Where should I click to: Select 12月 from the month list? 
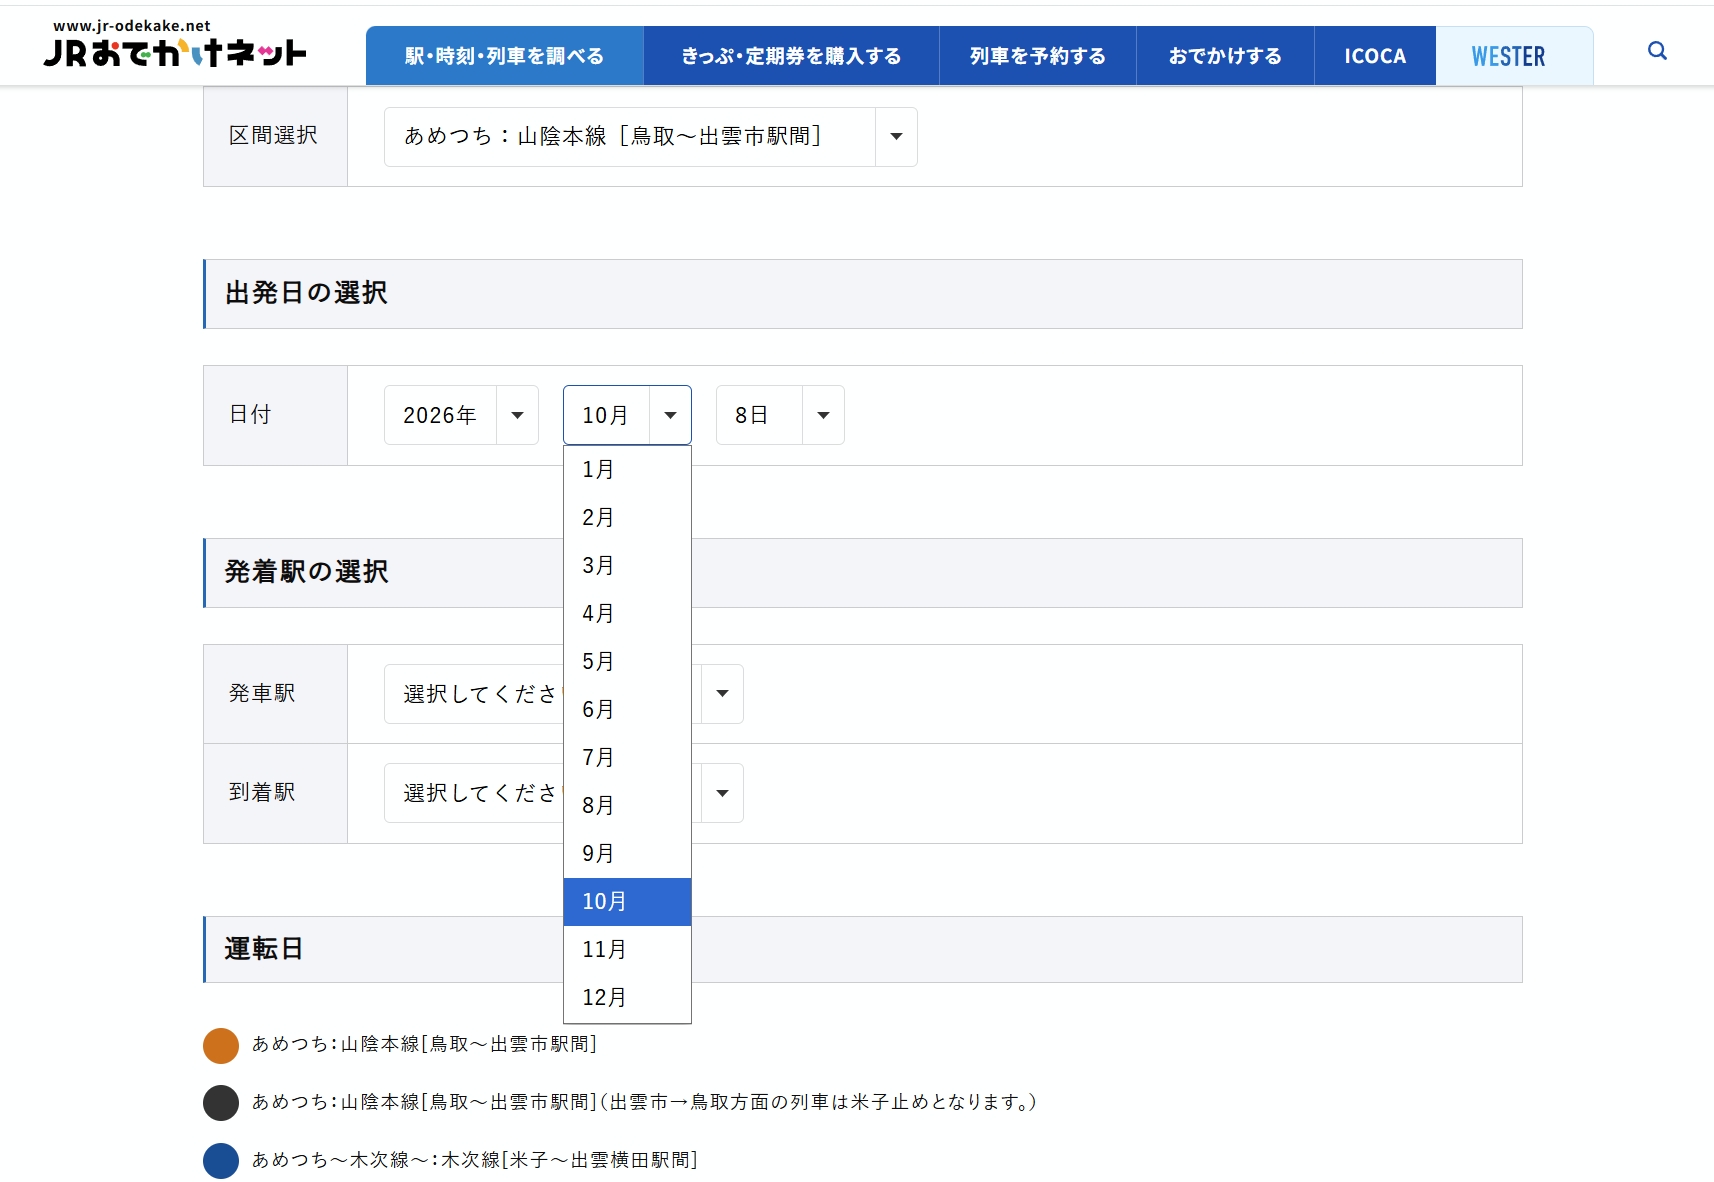[x=627, y=998]
